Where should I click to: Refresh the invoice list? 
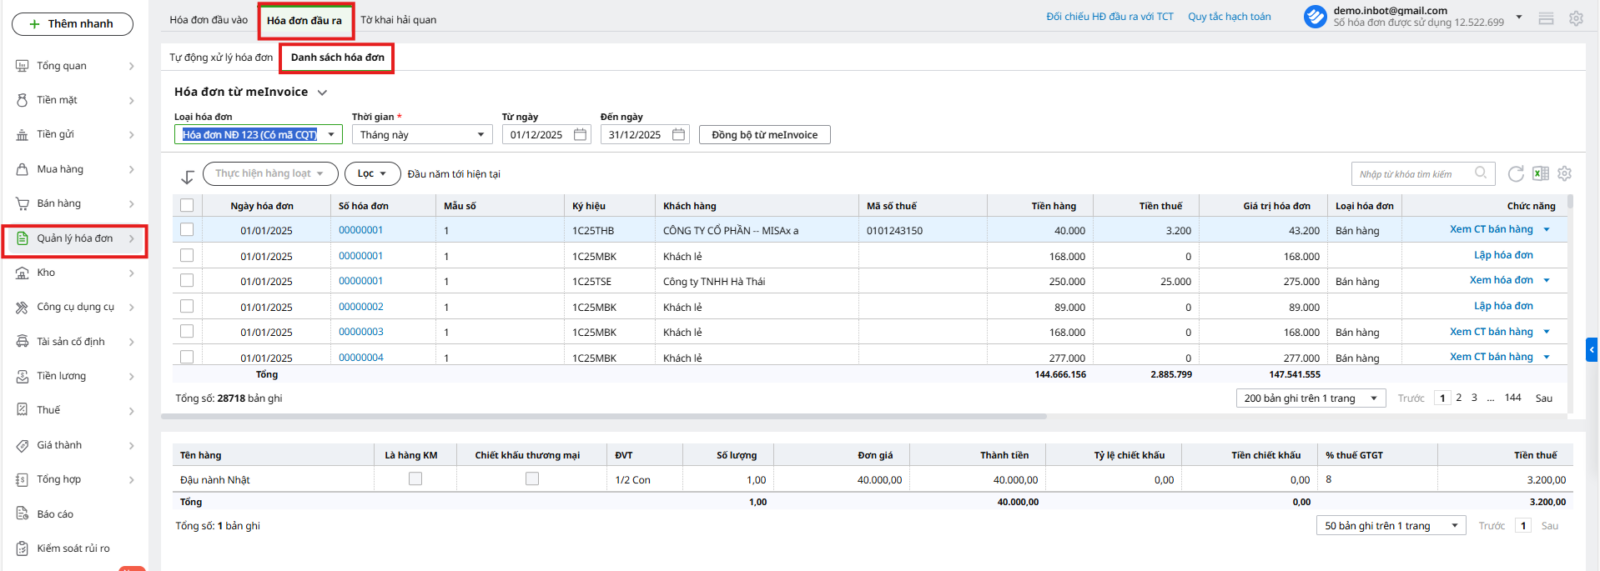[1516, 174]
